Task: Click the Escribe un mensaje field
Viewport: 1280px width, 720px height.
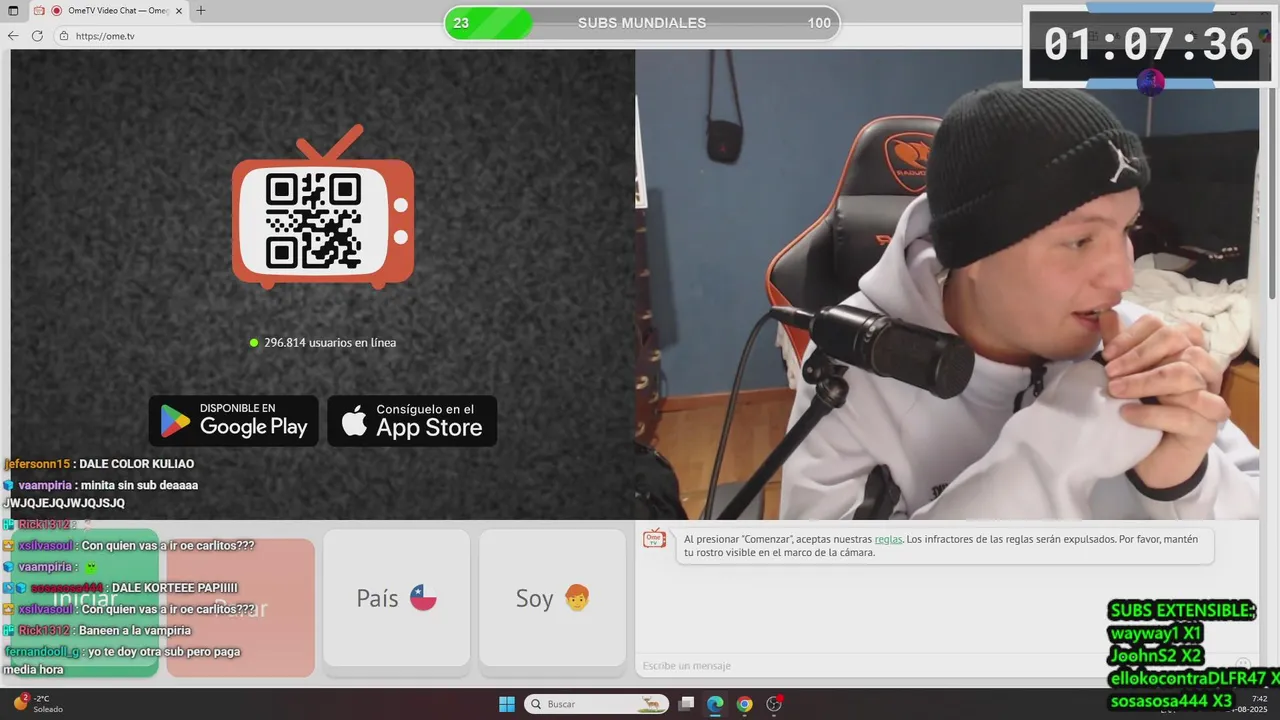Action: tap(935, 665)
